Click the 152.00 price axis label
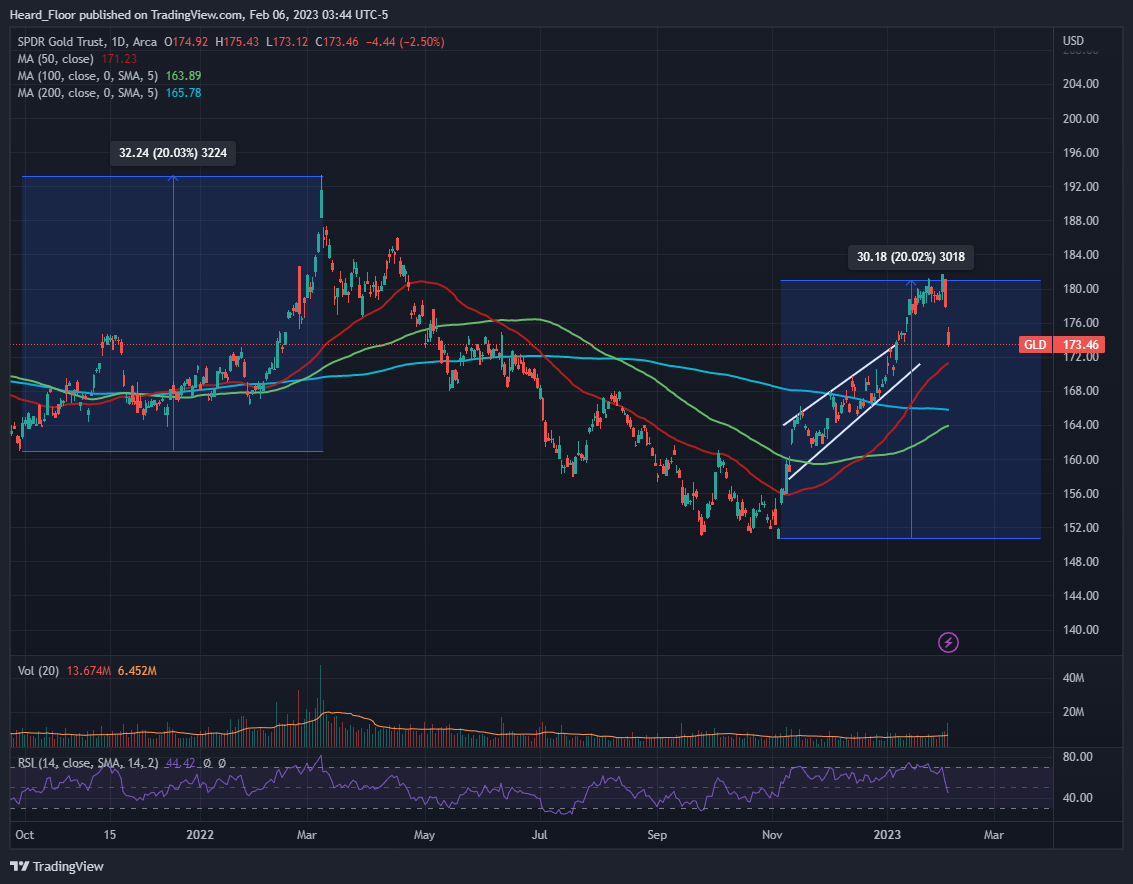This screenshot has width=1133, height=884. [x=1080, y=528]
